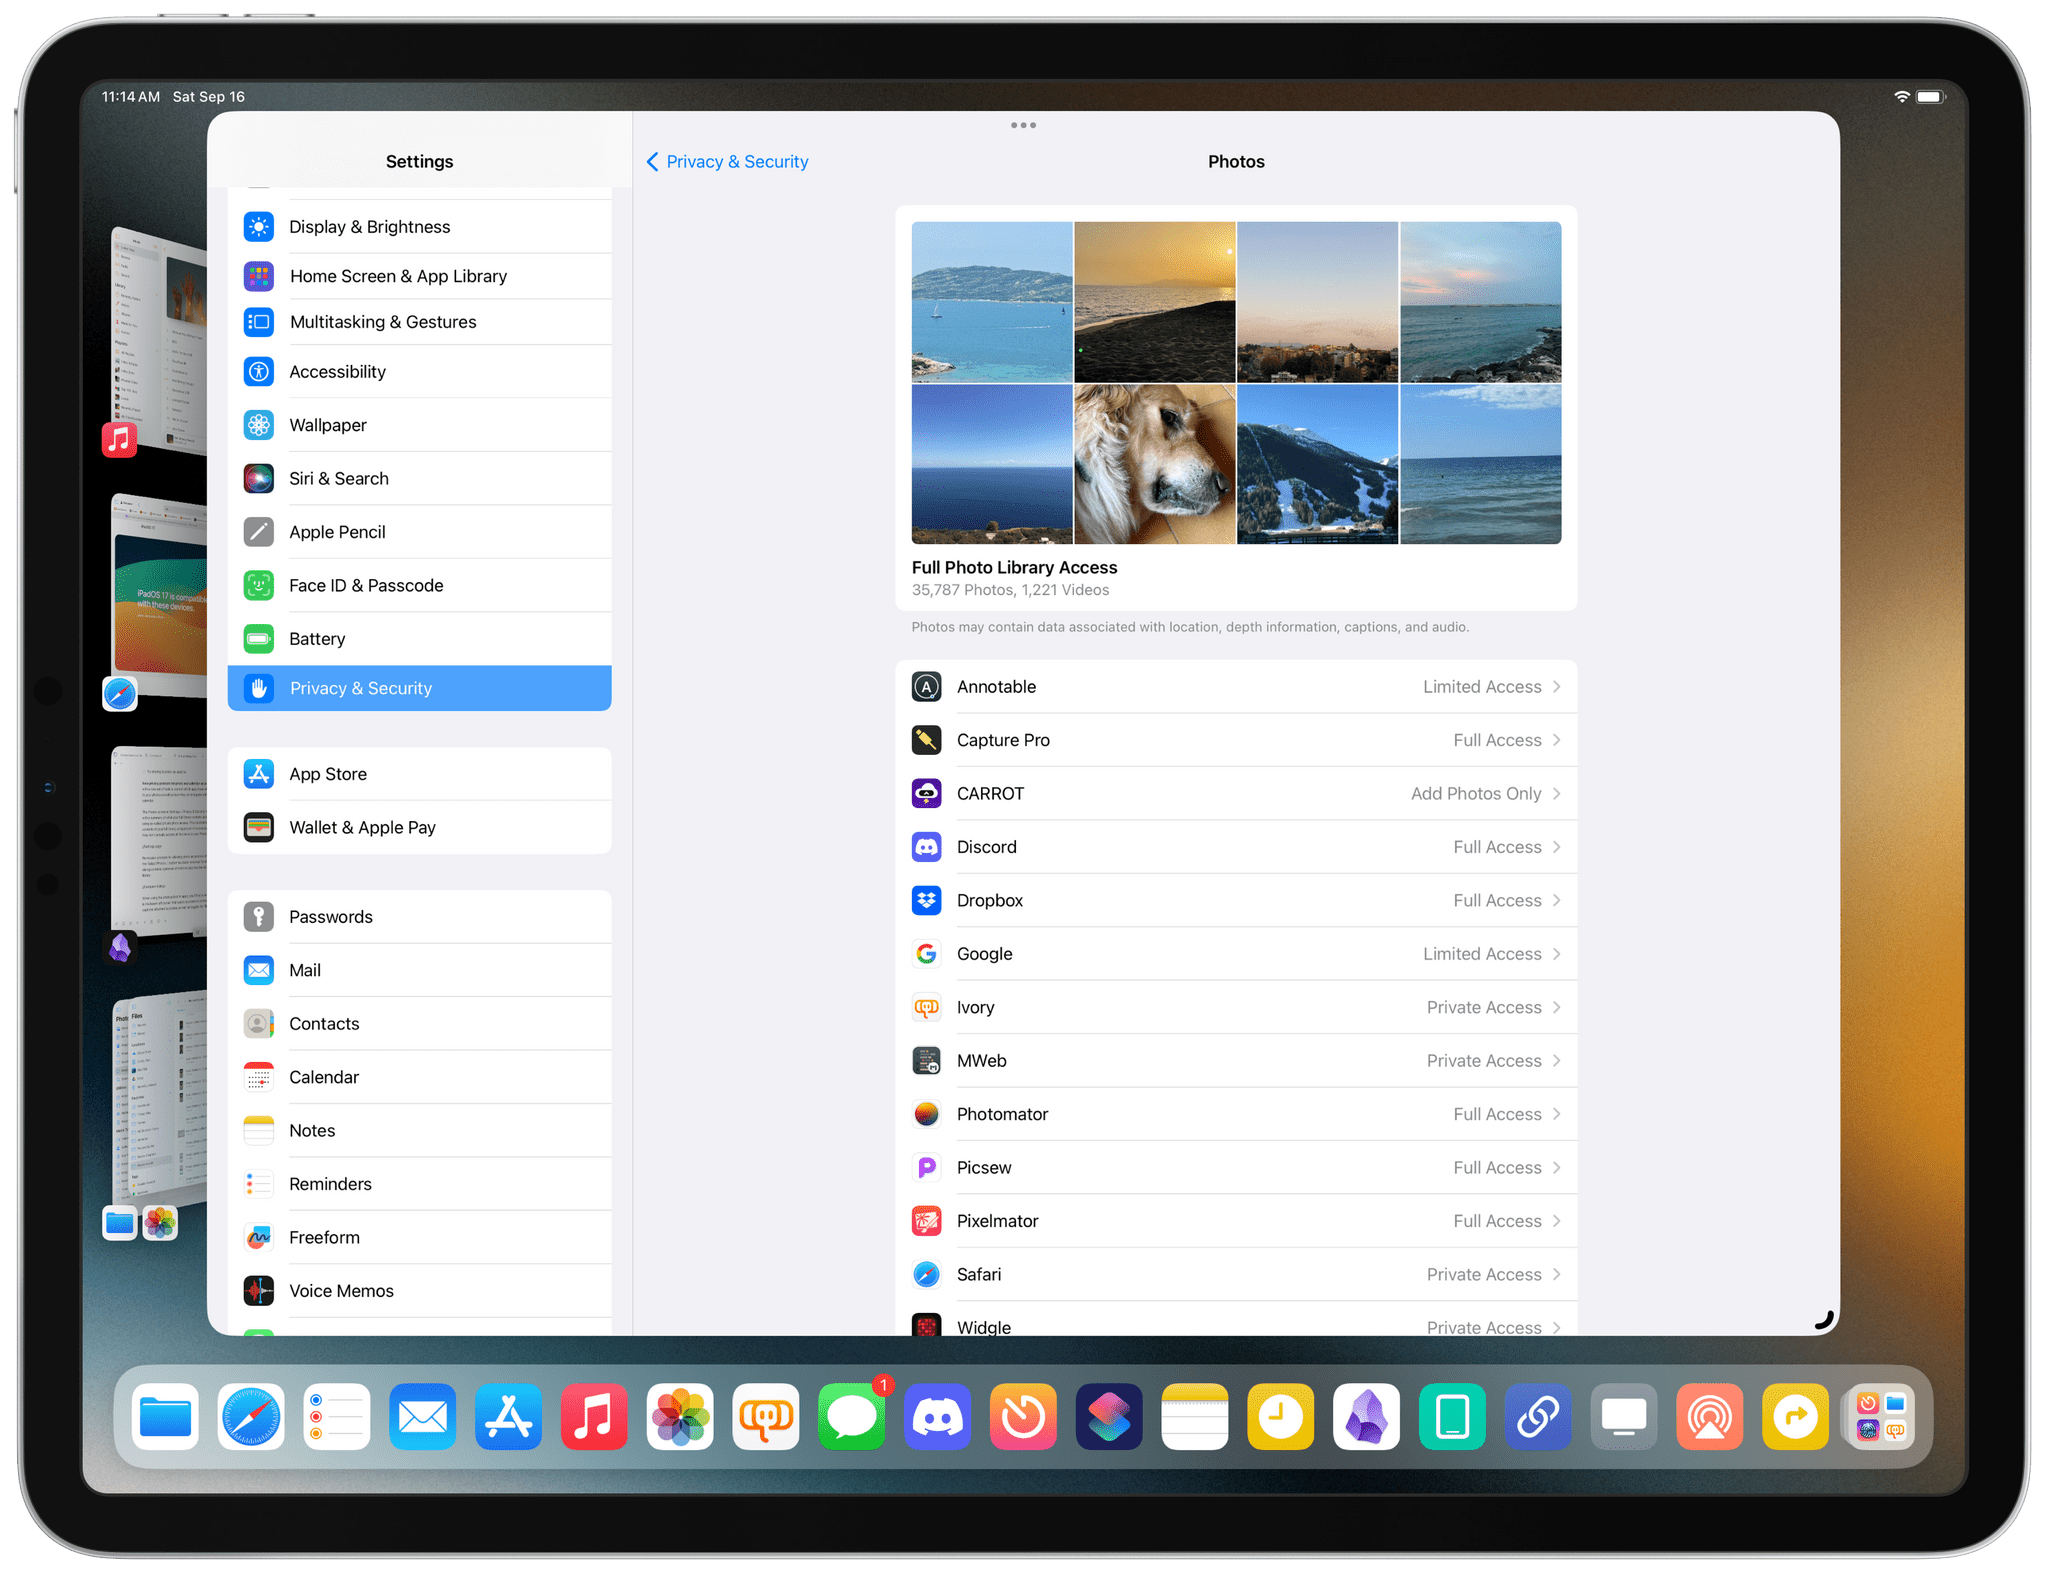Open Face ID & Passcode icon
This screenshot has width=2048, height=1576.
[x=259, y=586]
